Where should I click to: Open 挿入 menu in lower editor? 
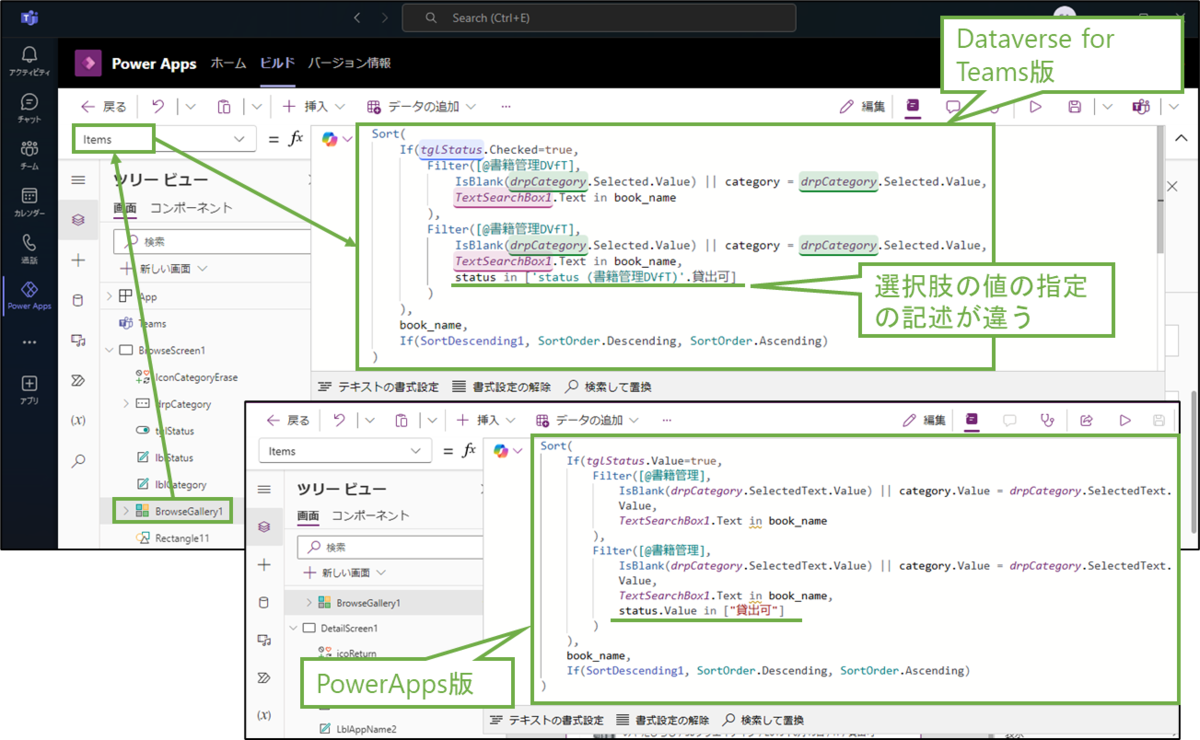pos(488,420)
